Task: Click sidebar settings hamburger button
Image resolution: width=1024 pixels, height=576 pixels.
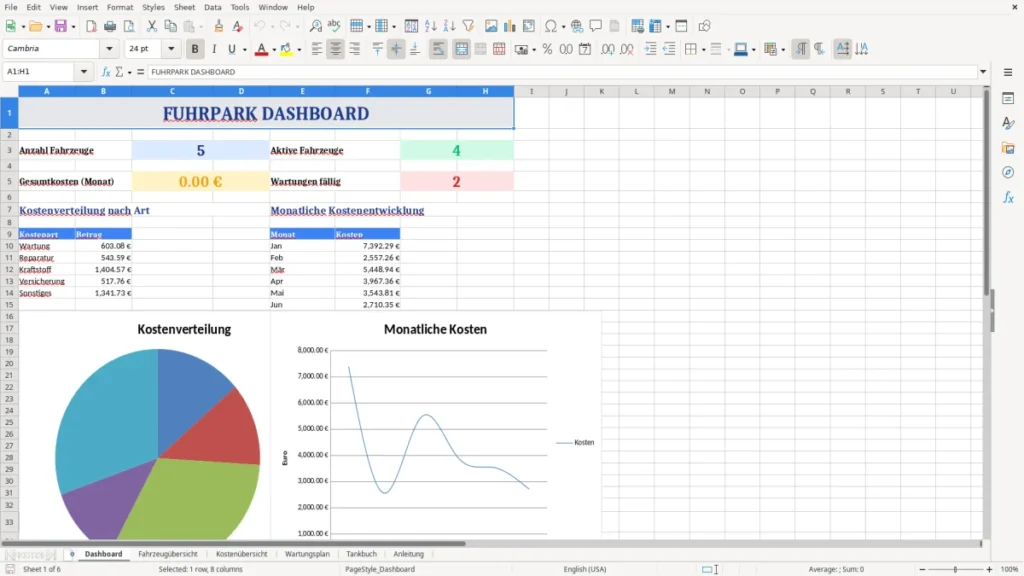Action: point(1008,72)
